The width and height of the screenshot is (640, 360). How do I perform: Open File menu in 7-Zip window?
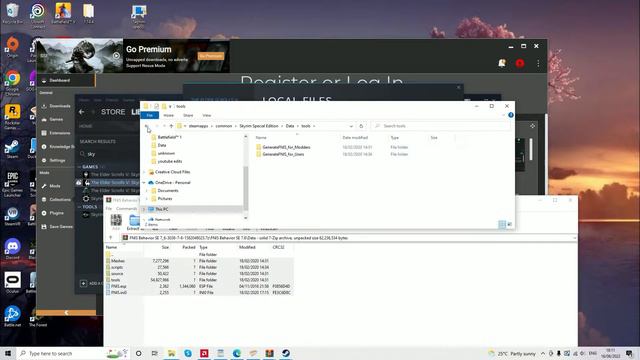pyautogui.click(x=109, y=209)
